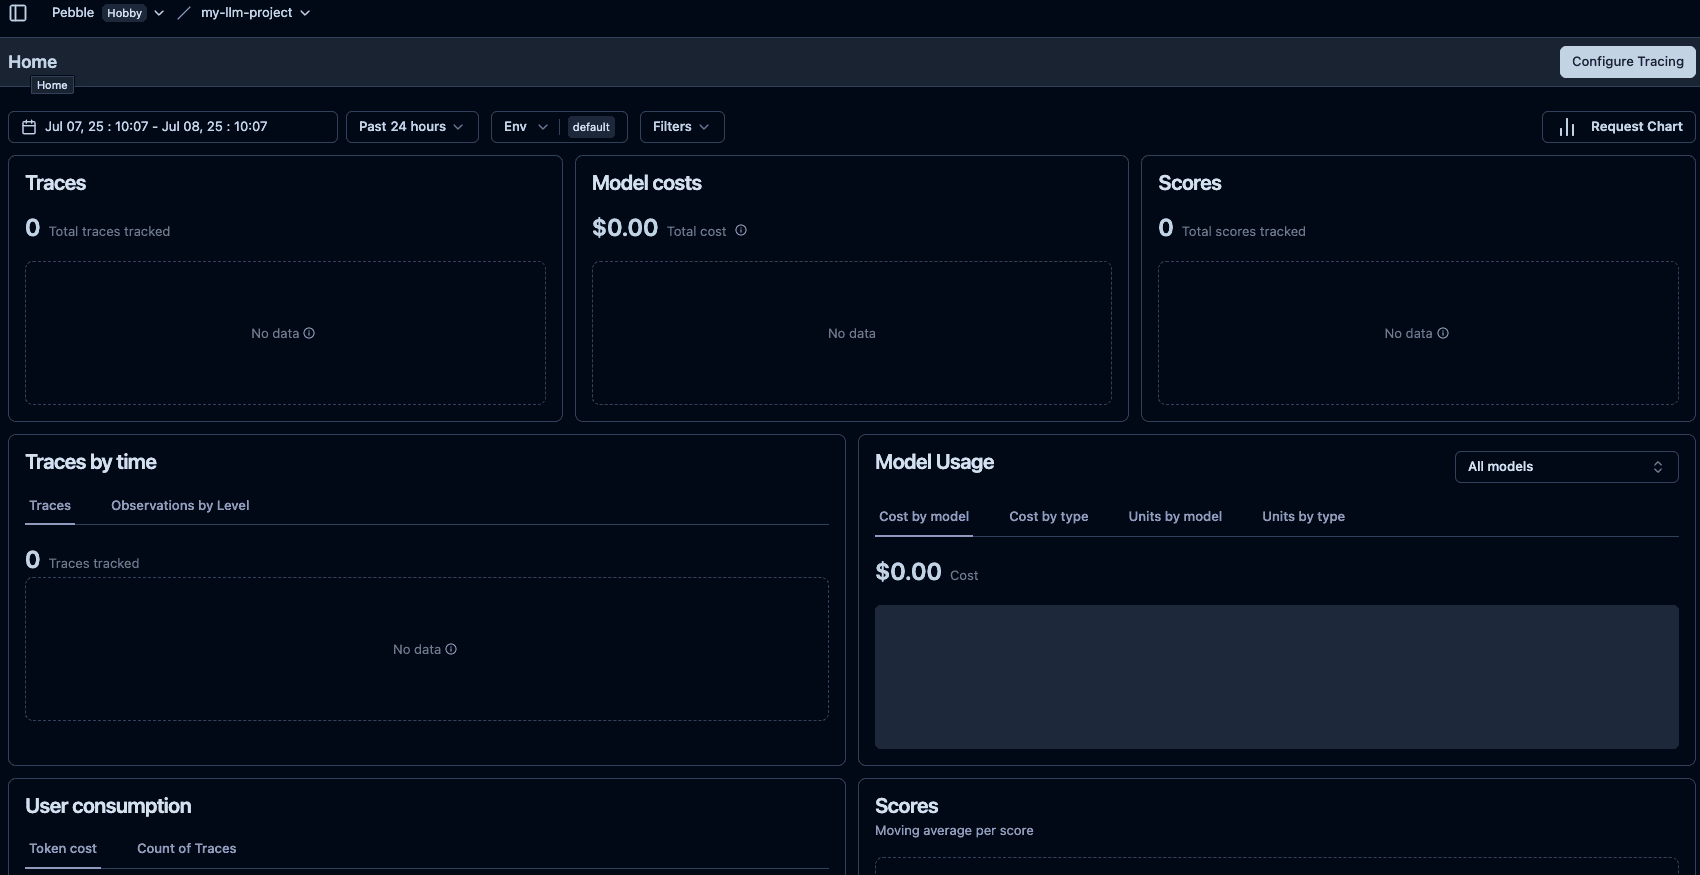Image resolution: width=1700 pixels, height=875 pixels.
Task: Expand the Filters dropdown
Action: point(682,127)
